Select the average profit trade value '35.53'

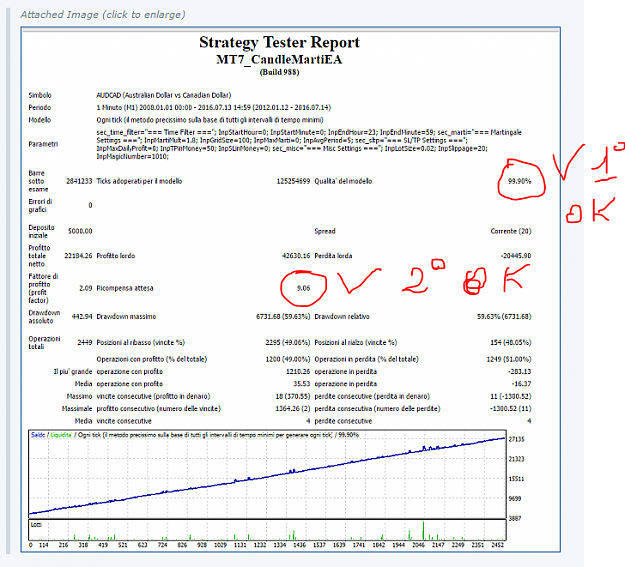(x=302, y=384)
